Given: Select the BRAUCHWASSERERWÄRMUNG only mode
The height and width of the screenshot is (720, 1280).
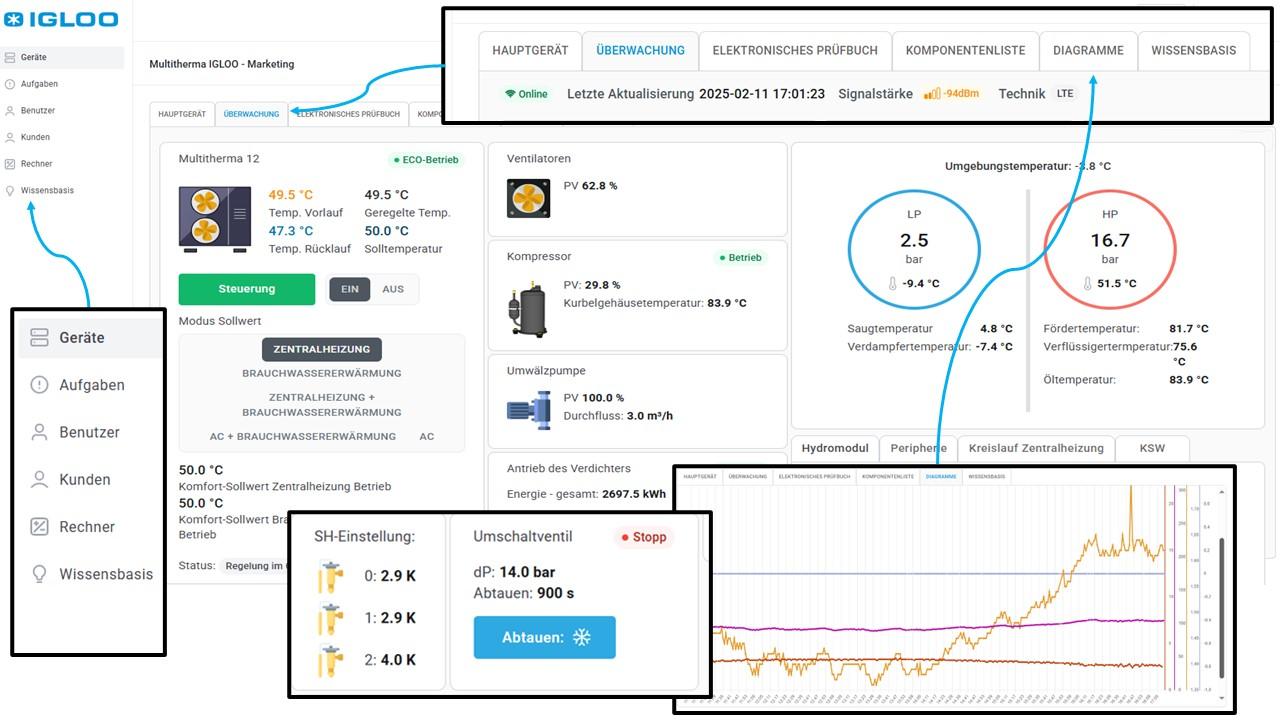Looking at the screenshot, I should 322,373.
